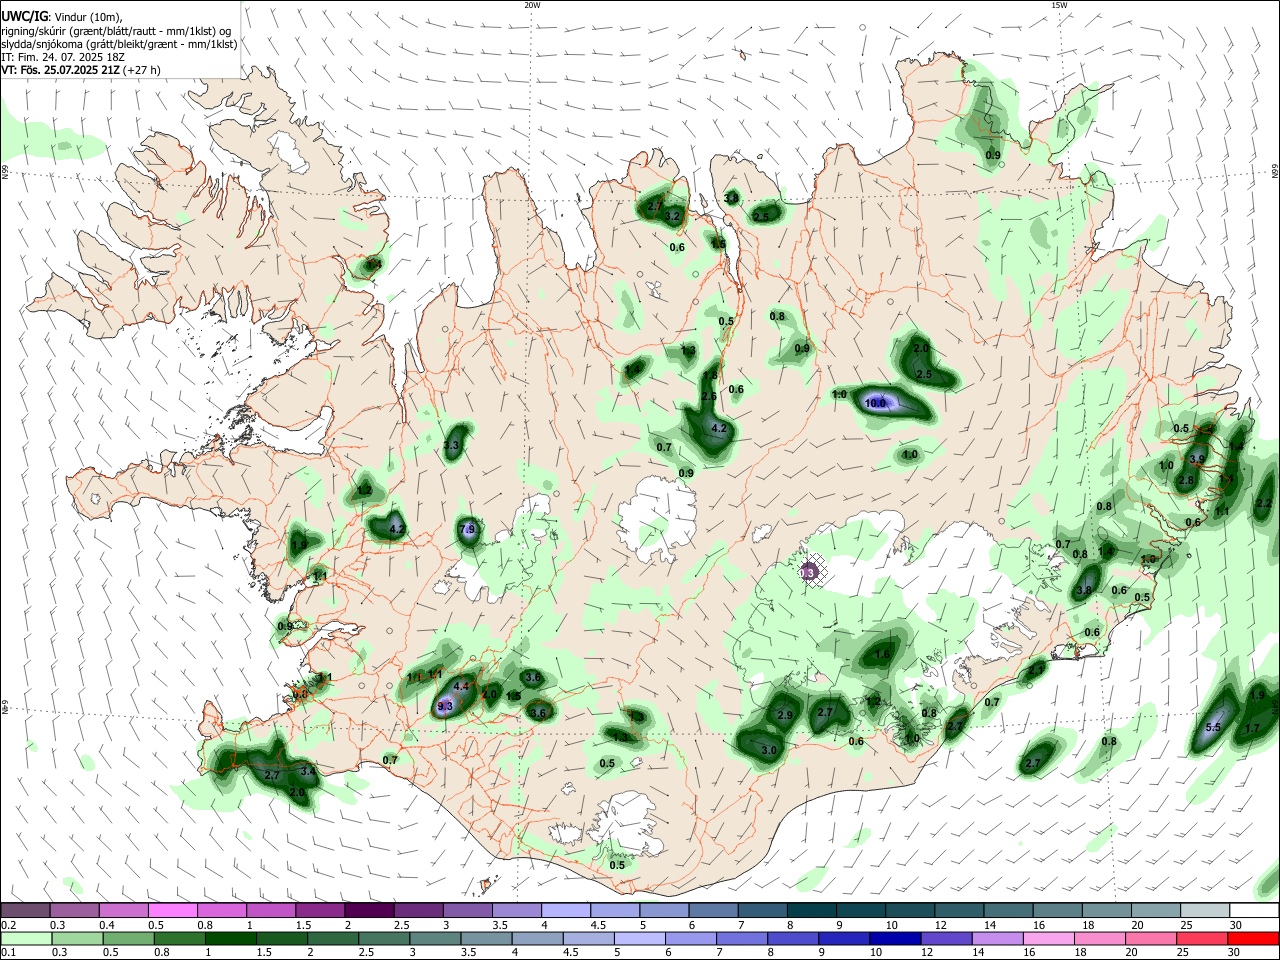The height and width of the screenshot is (960, 1280).
Task: Click the dark blue 10–12 swatch, lower legend
Action: tap(894, 938)
